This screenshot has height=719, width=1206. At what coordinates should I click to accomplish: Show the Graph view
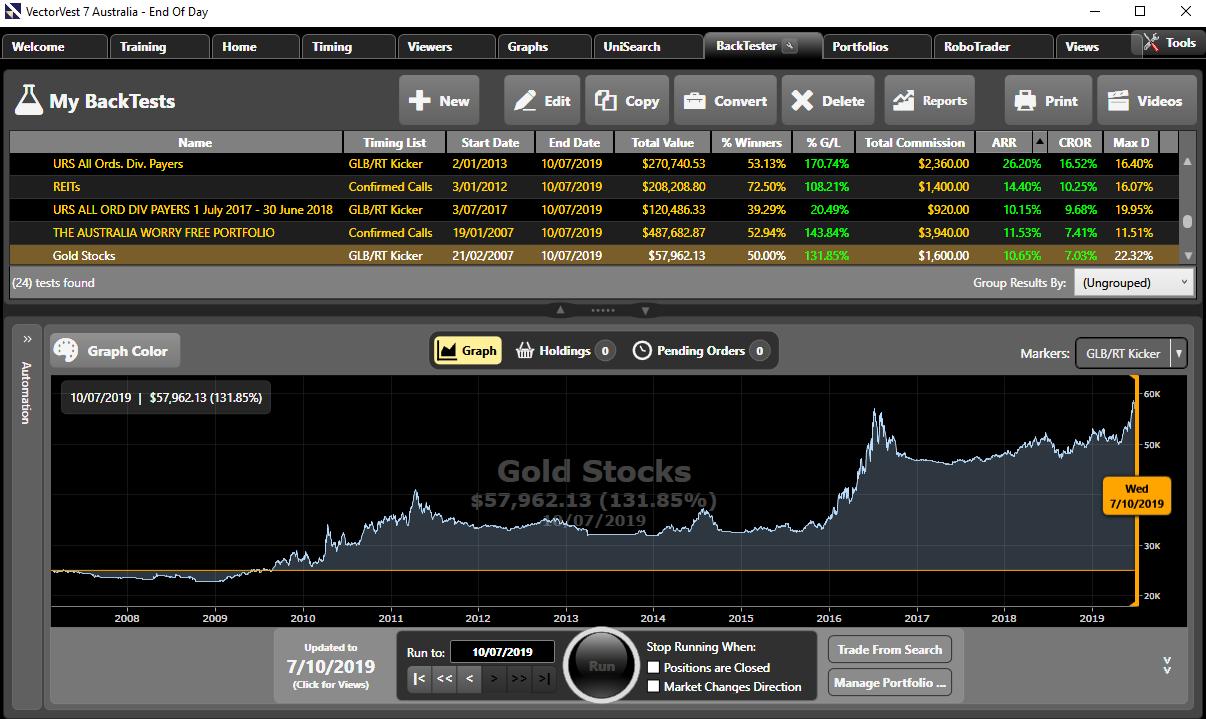point(467,351)
